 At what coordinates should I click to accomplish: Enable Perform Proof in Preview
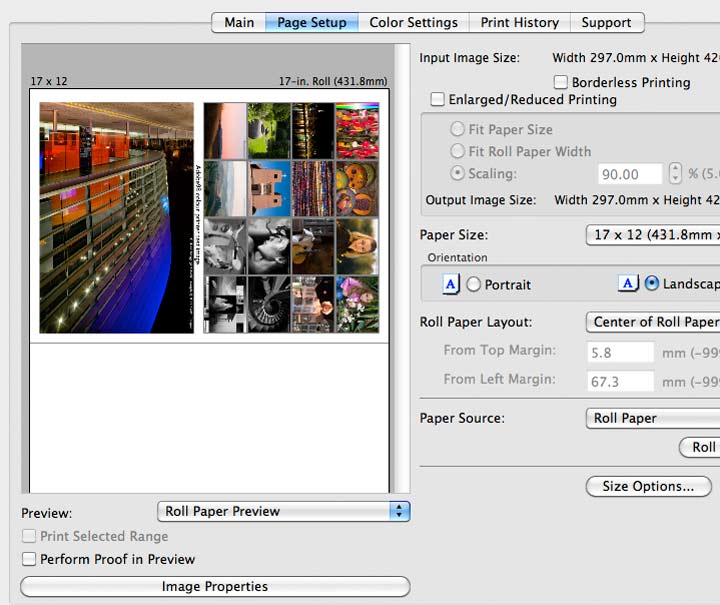[x=29, y=559]
